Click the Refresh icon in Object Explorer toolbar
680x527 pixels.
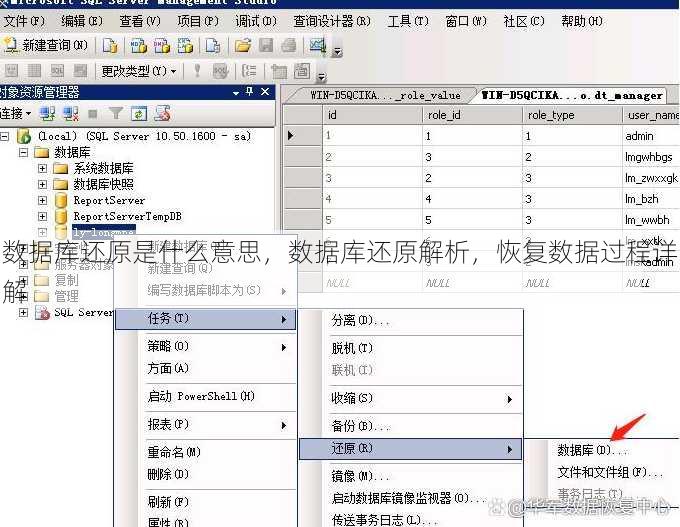pos(139,114)
